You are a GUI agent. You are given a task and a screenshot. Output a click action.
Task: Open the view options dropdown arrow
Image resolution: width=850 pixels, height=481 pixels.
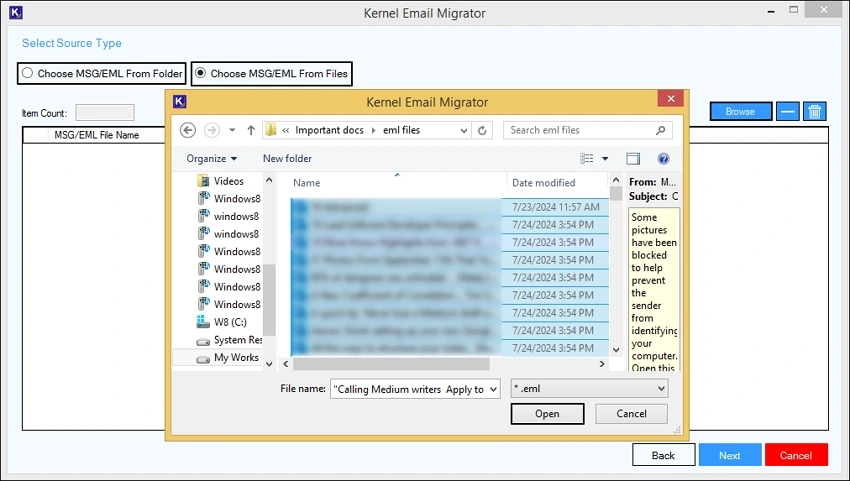click(x=605, y=158)
